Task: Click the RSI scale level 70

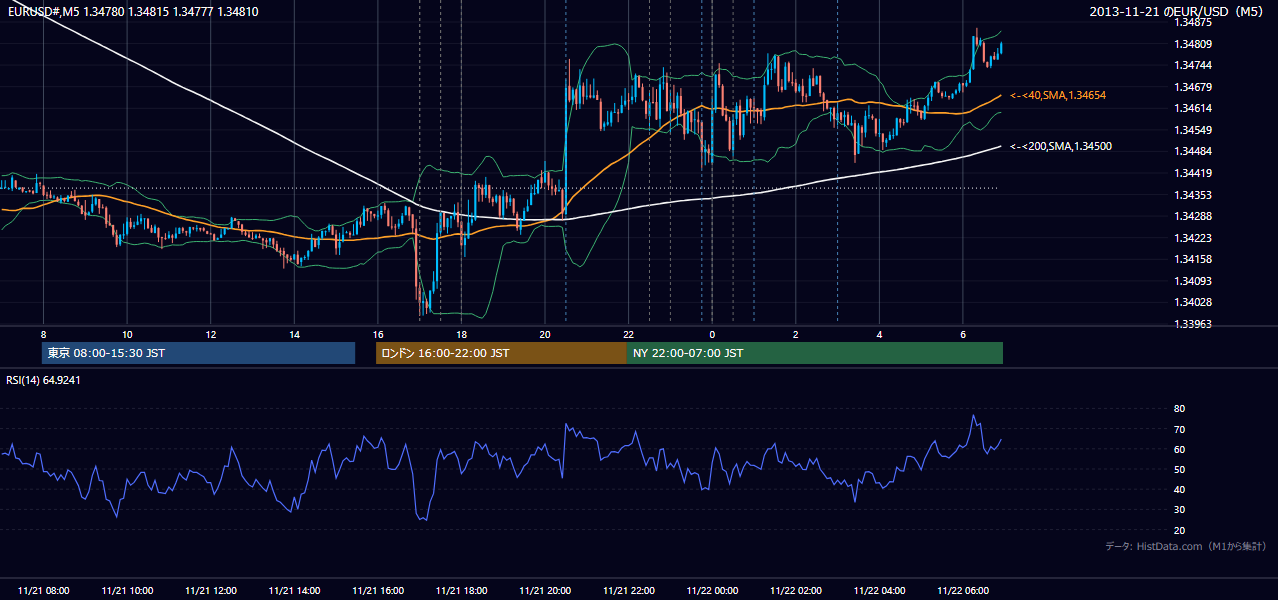Action: (x=1179, y=429)
